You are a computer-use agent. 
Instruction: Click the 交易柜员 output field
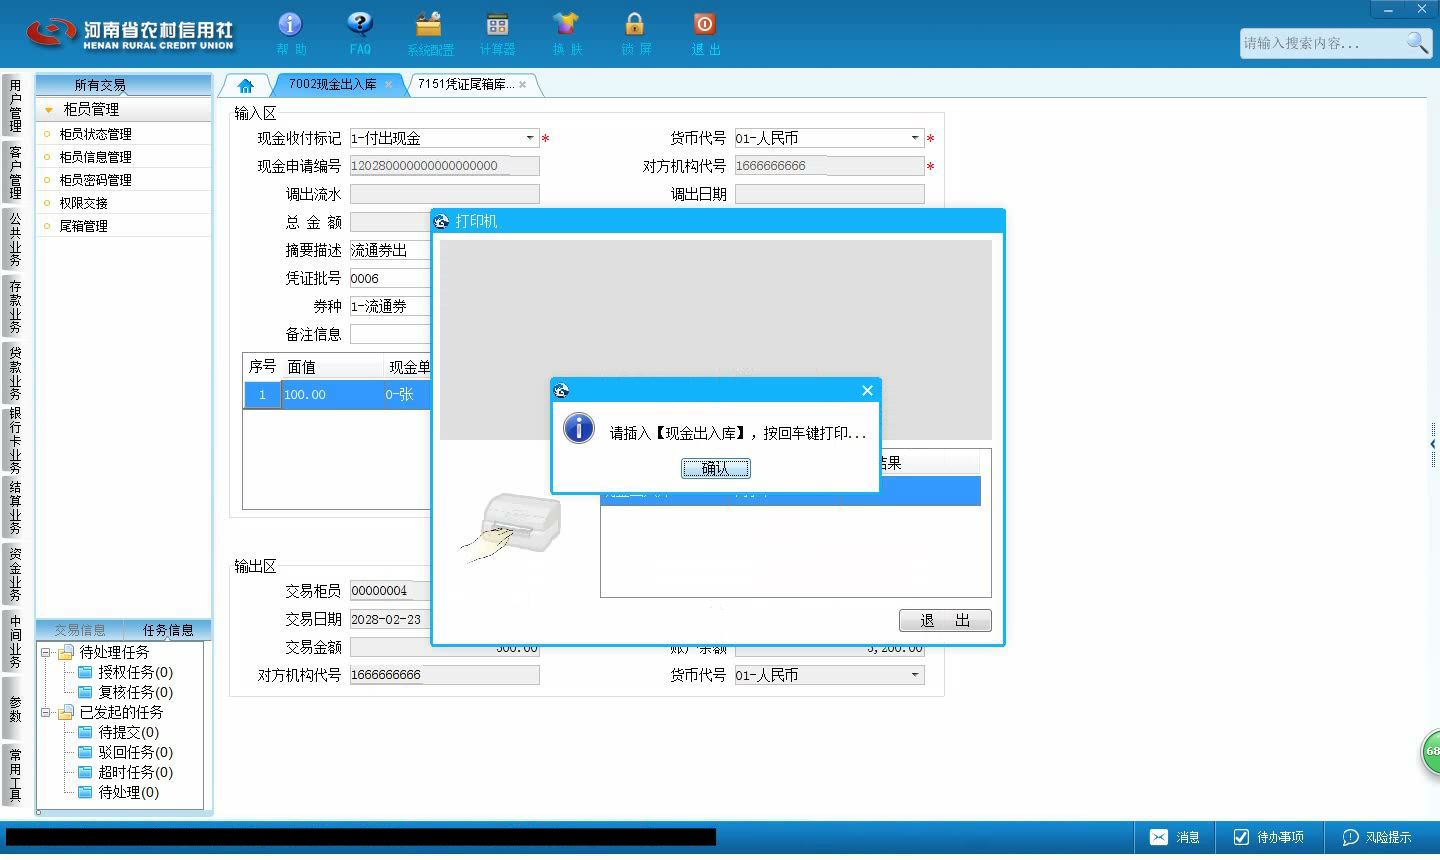(x=392, y=591)
